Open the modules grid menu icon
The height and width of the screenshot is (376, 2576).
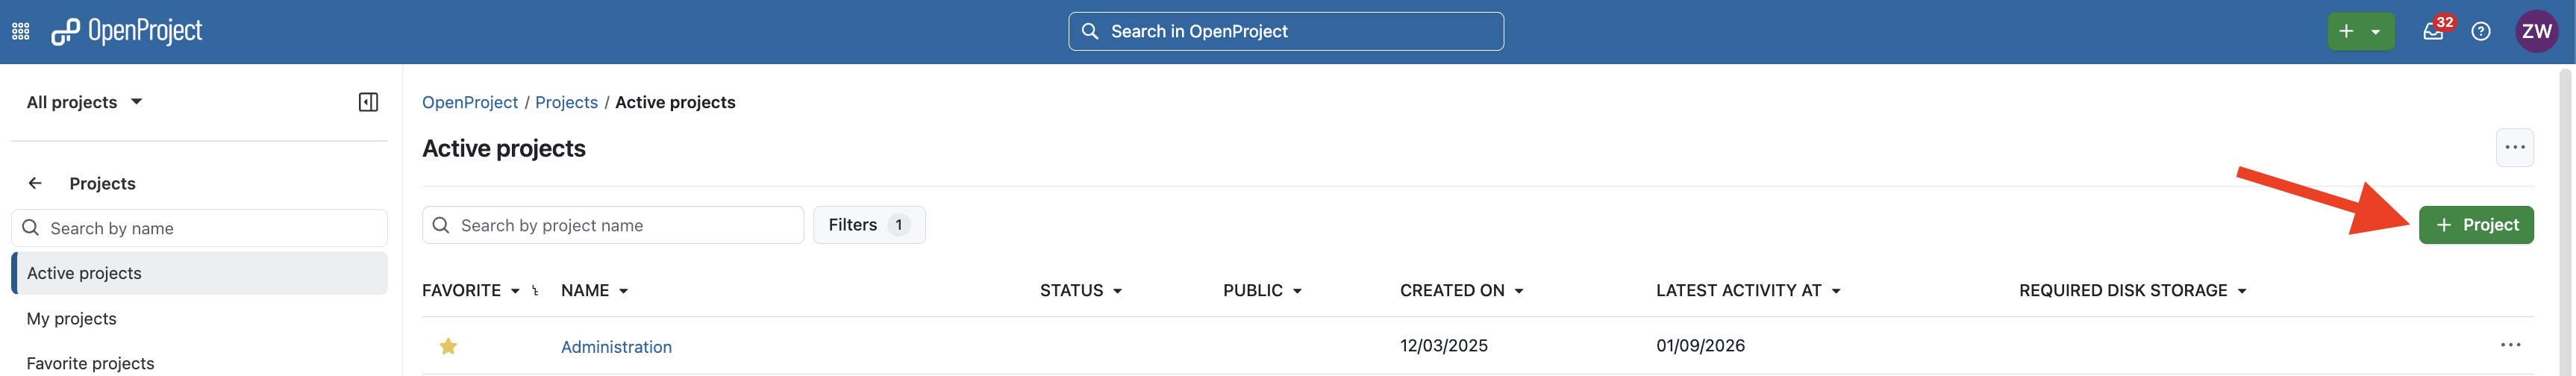(21, 32)
